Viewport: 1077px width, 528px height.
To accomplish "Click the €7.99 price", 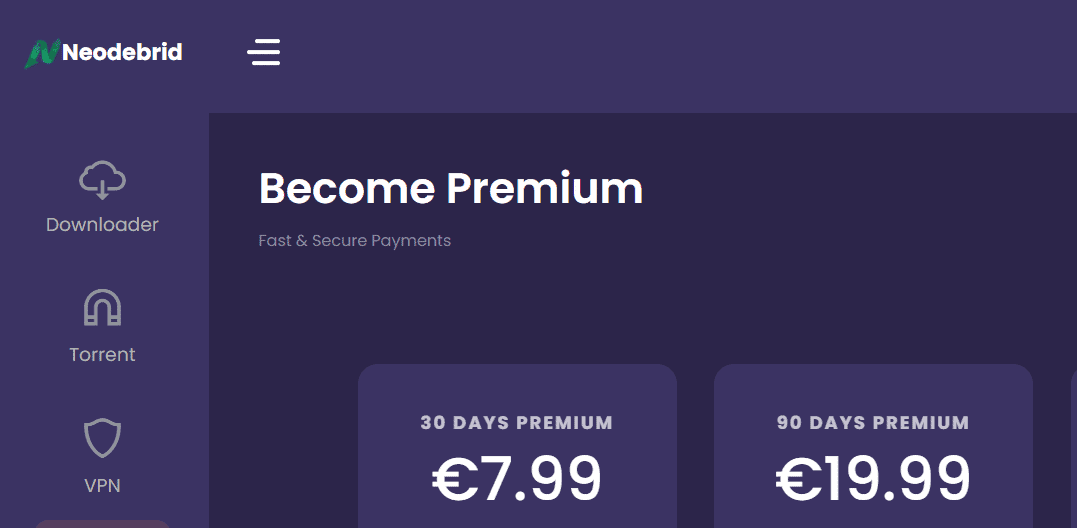I will click(x=517, y=479).
